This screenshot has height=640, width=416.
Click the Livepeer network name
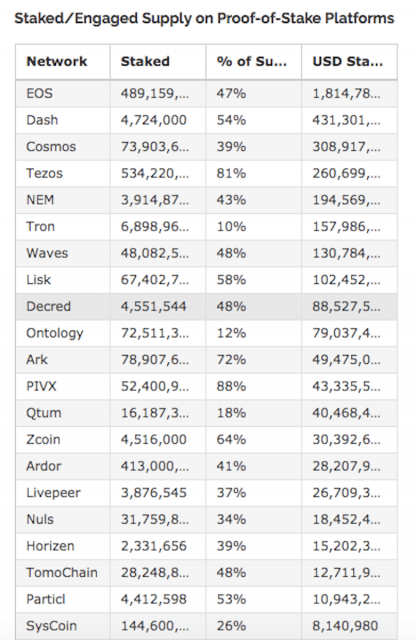[x=53, y=493]
